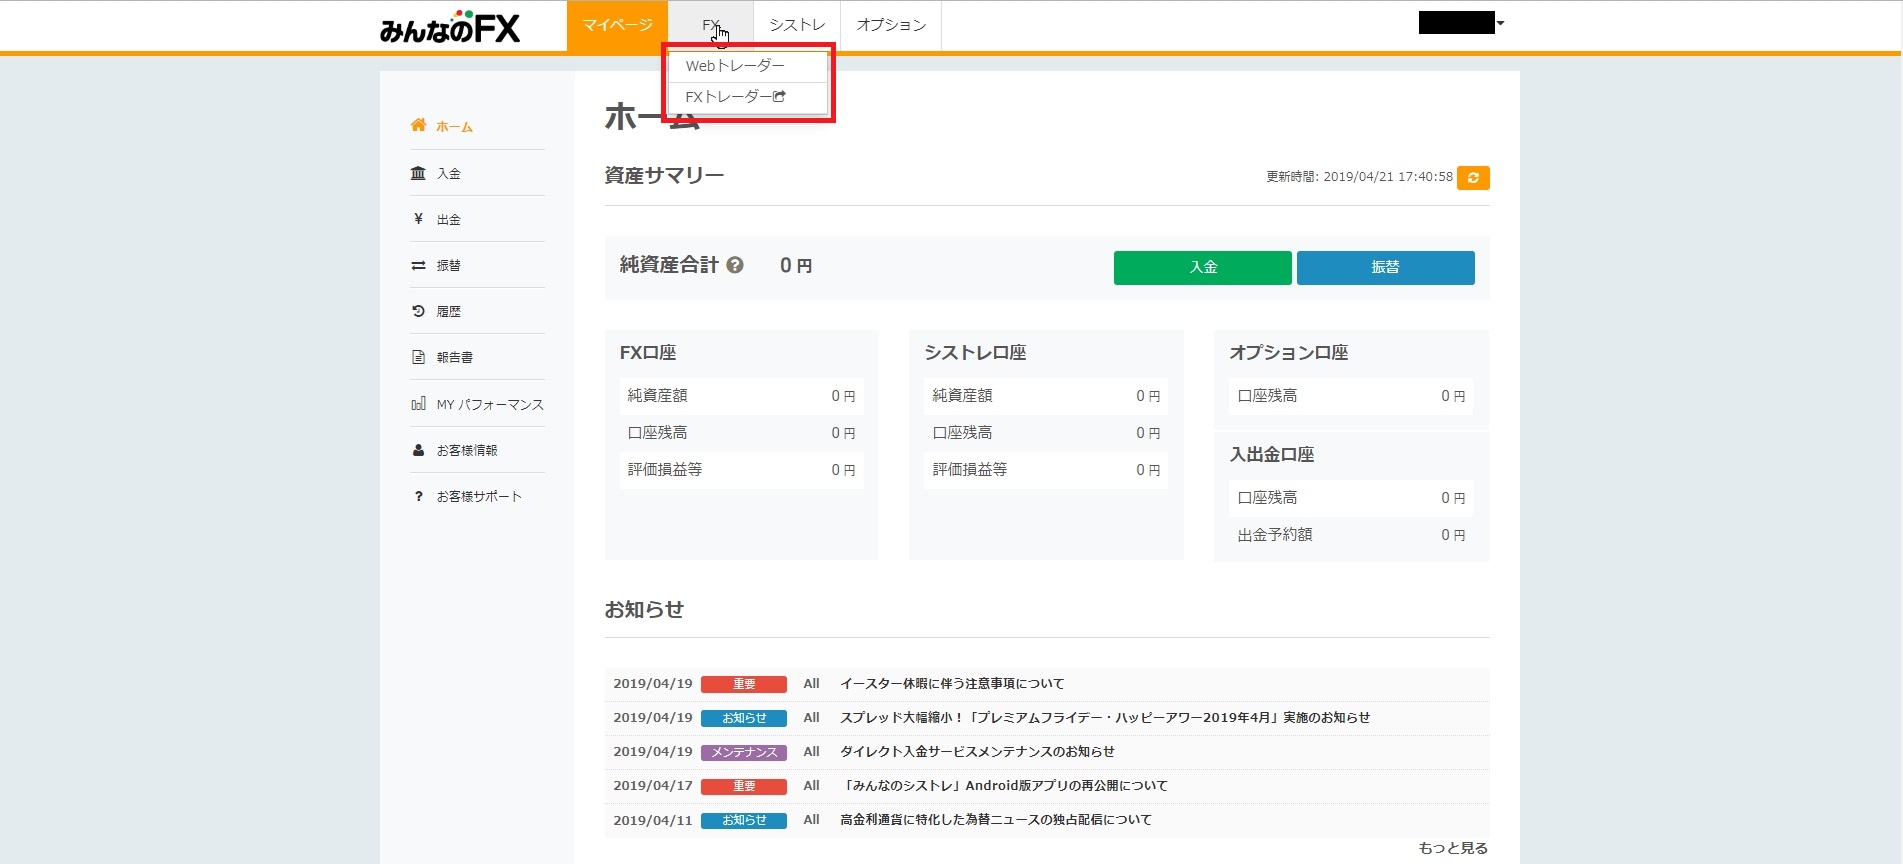The width and height of the screenshot is (1903, 864).
Task: Click the みんなのFX logo
Action: click(450, 29)
